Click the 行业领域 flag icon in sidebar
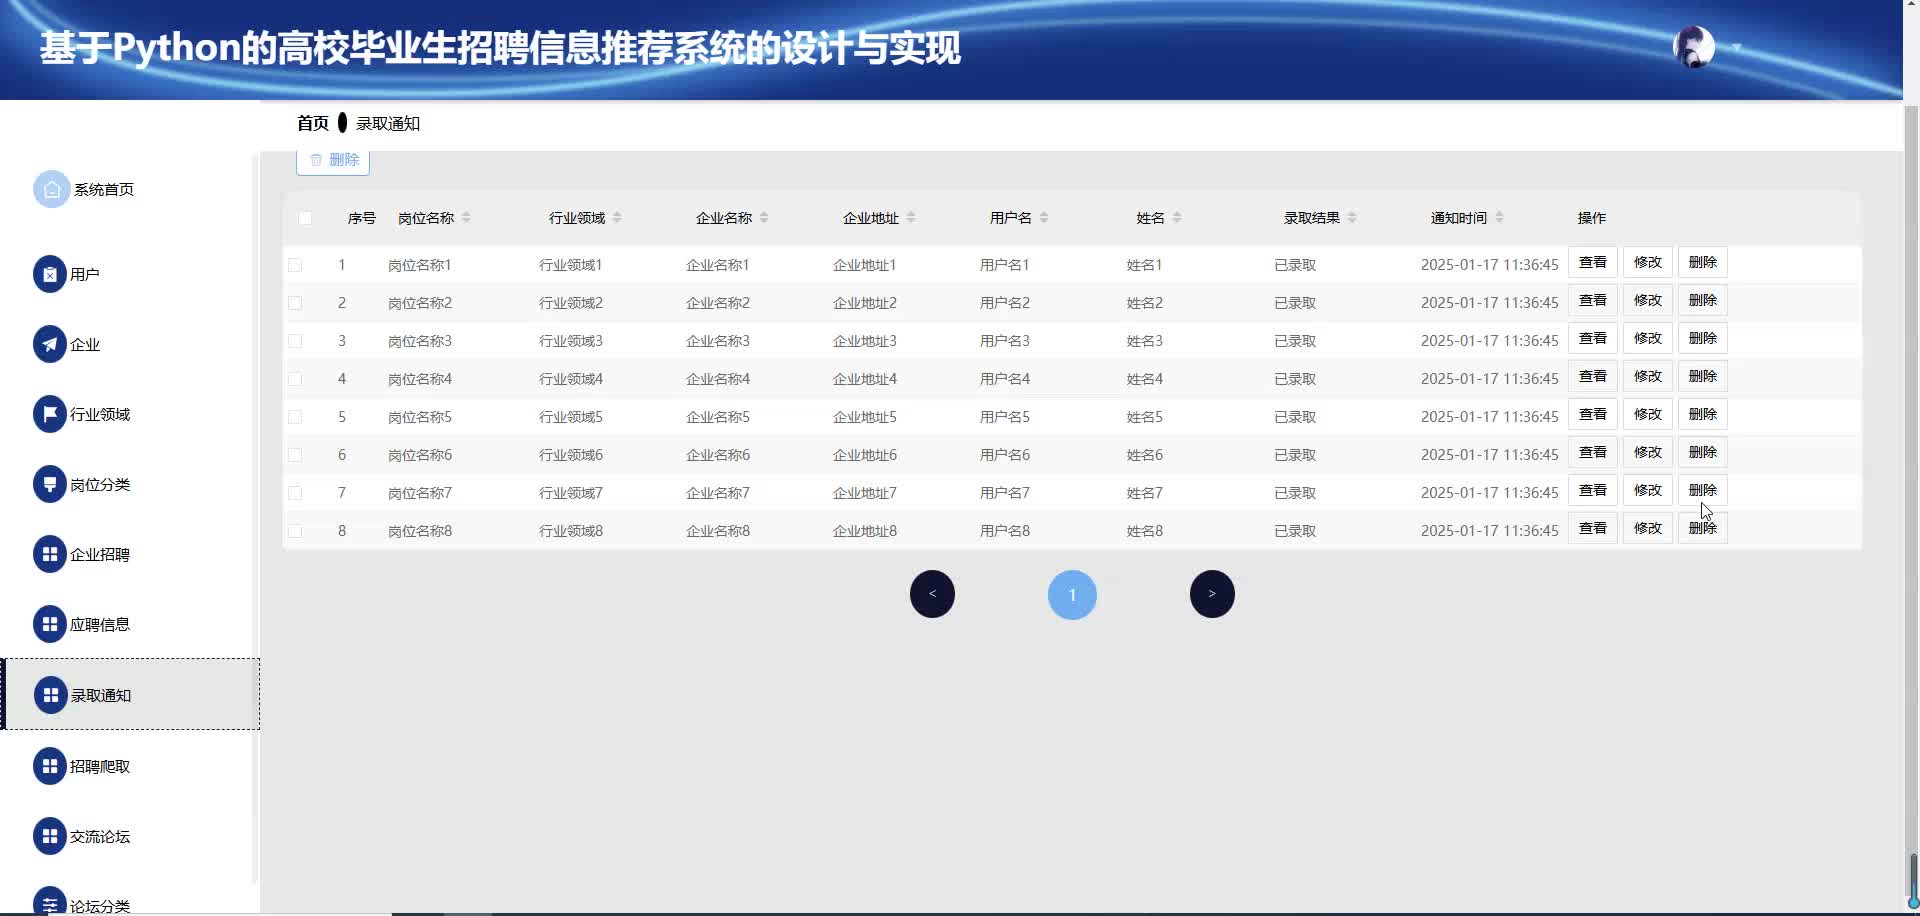 pos(51,413)
